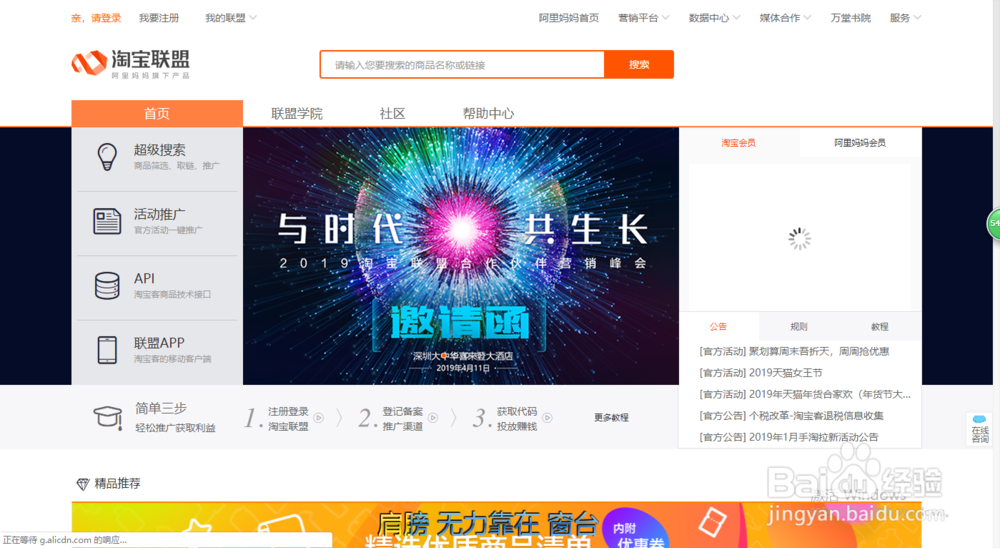Screen dimensions: 1000x548
Task: Open the 帮助中心 tab
Action: pyautogui.click(x=489, y=114)
